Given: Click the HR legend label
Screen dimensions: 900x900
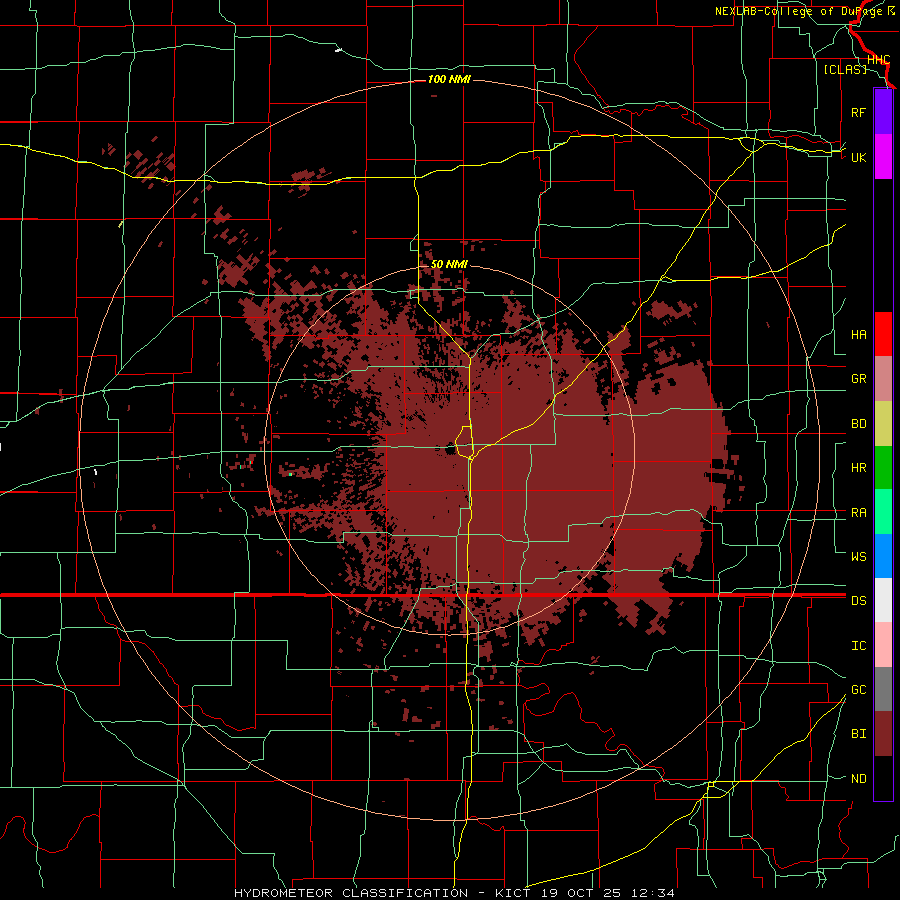Looking at the screenshot, I should tap(858, 468).
